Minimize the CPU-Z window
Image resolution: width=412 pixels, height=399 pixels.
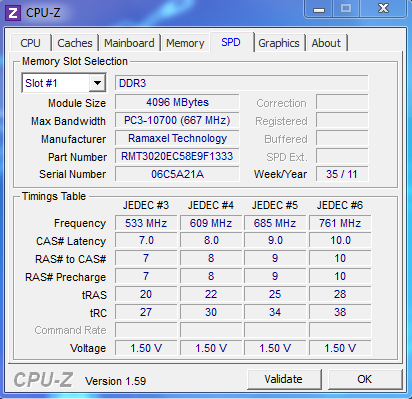click(319, 9)
